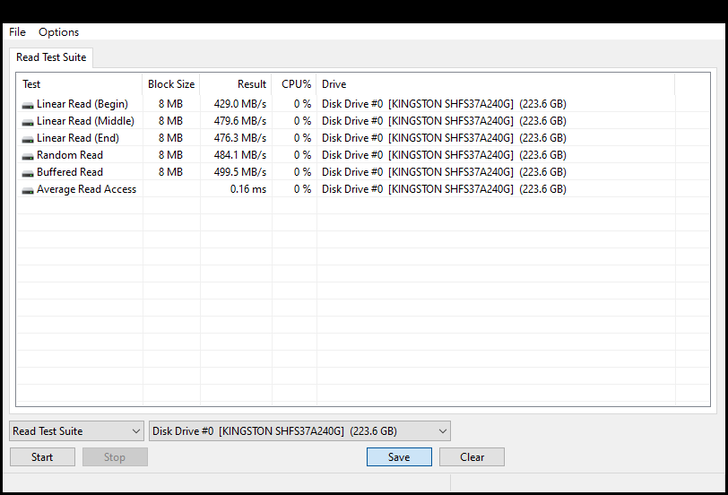The image size is (728, 495).
Task: Select the Random Read row label
Action: click(70, 155)
